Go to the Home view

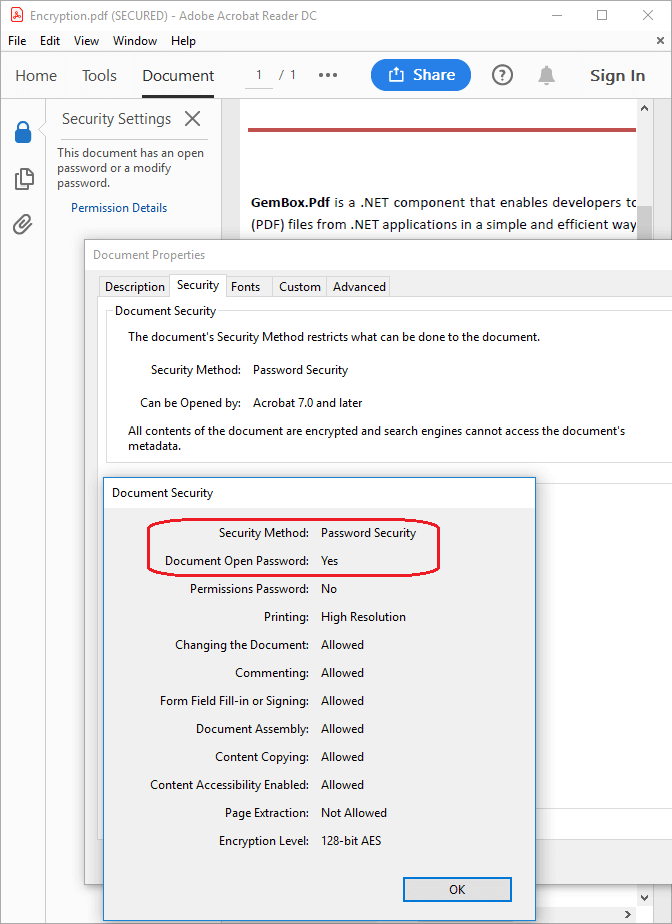coord(36,76)
